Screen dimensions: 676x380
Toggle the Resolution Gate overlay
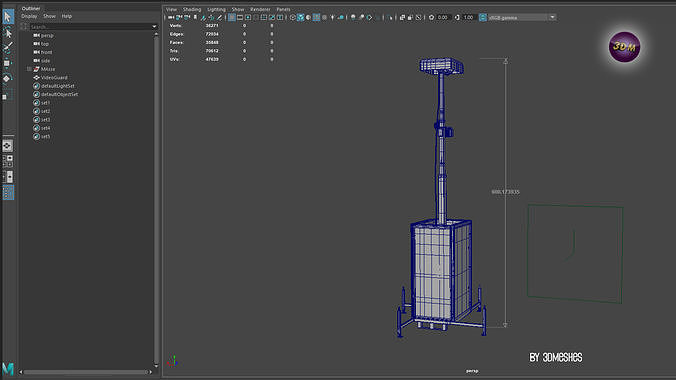(248, 17)
